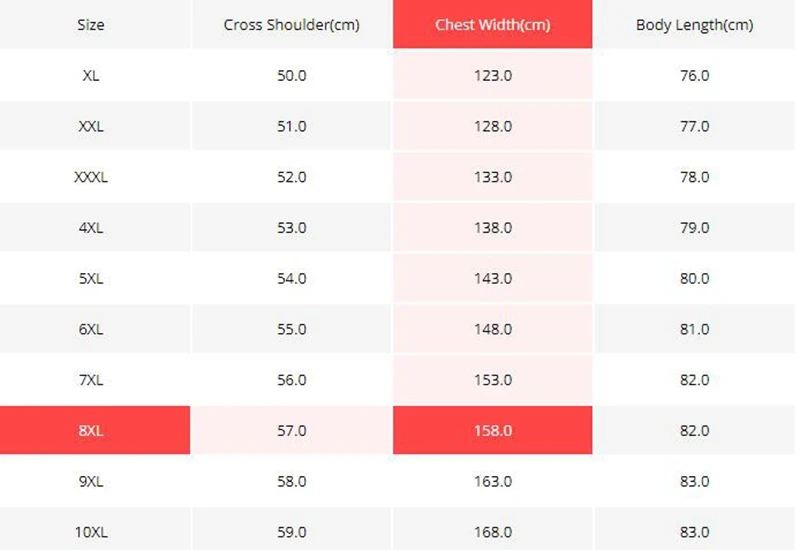Click the highlighted 158.0 chest width cell

(492, 430)
